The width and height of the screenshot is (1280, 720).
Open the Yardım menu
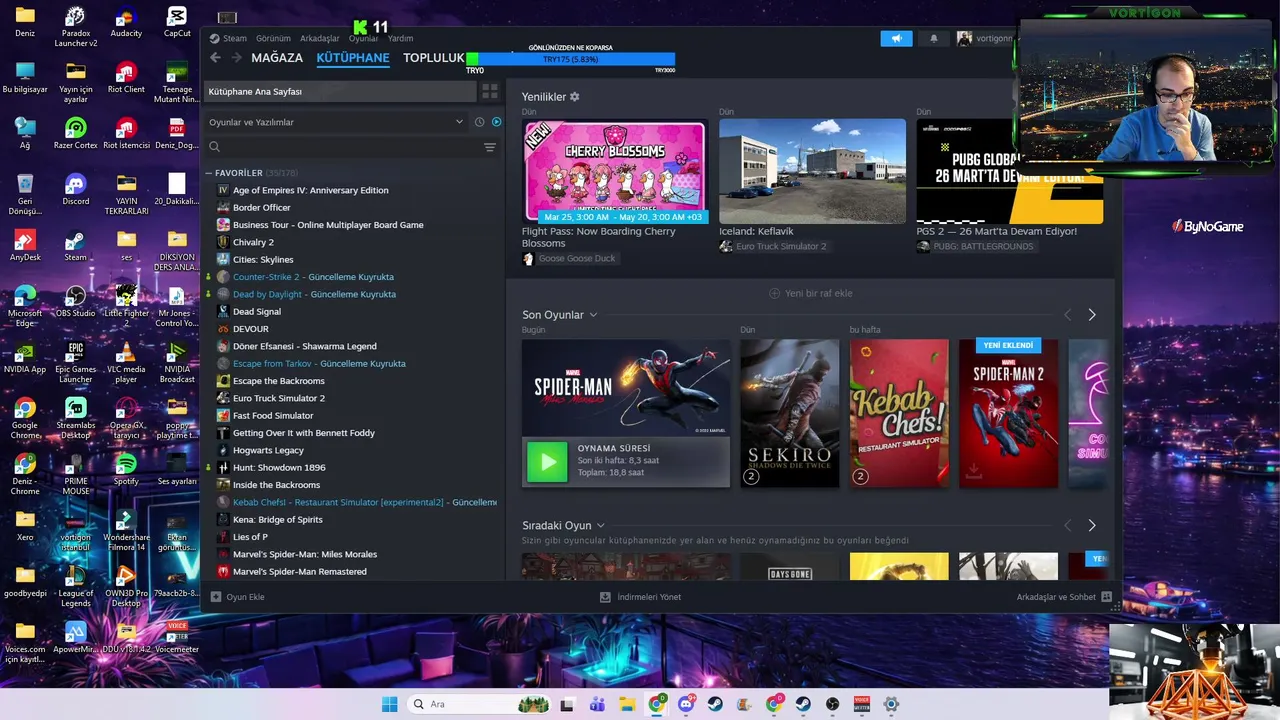point(400,38)
